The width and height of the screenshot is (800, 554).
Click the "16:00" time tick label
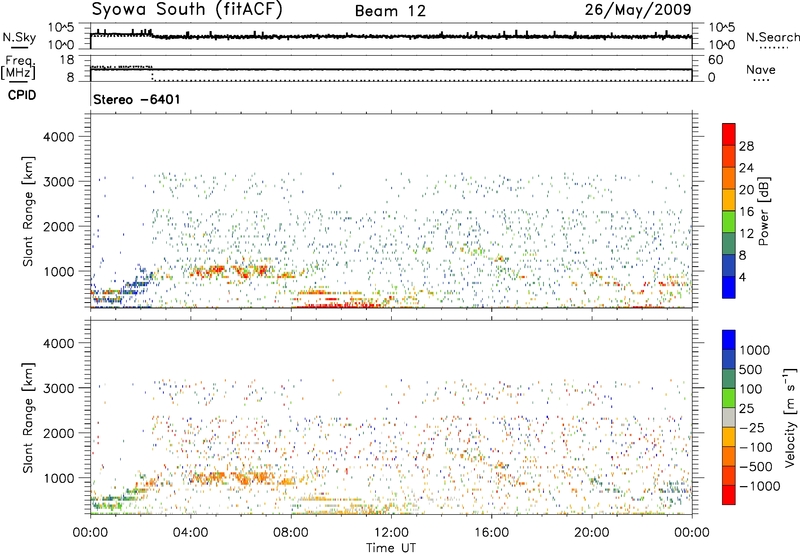(491, 533)
